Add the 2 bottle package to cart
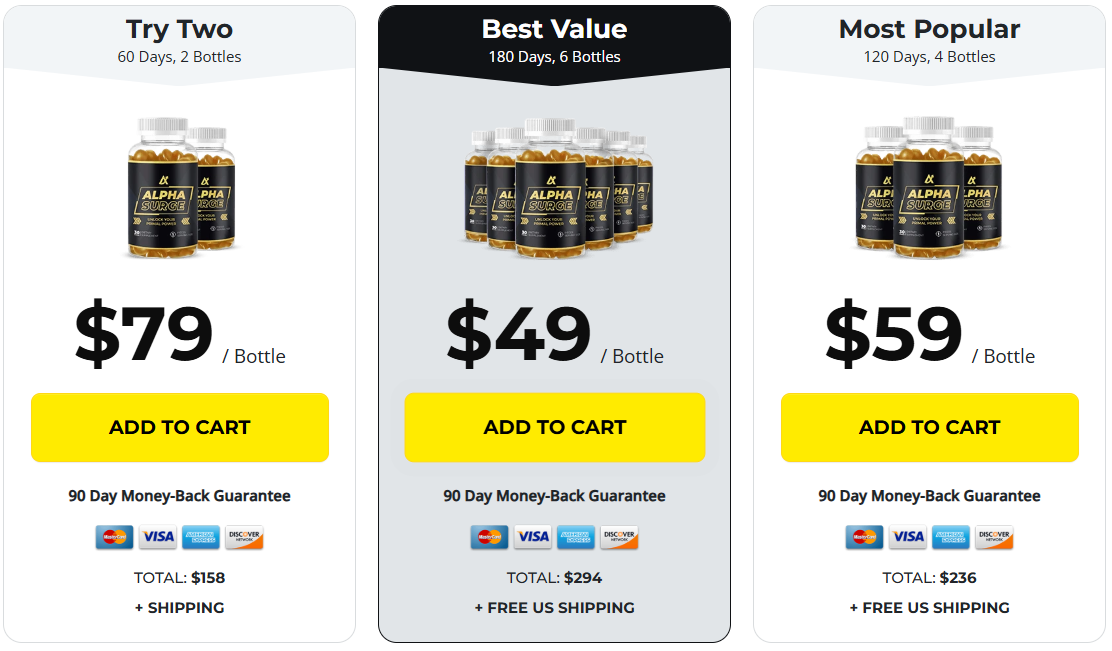 coord(180,428)
